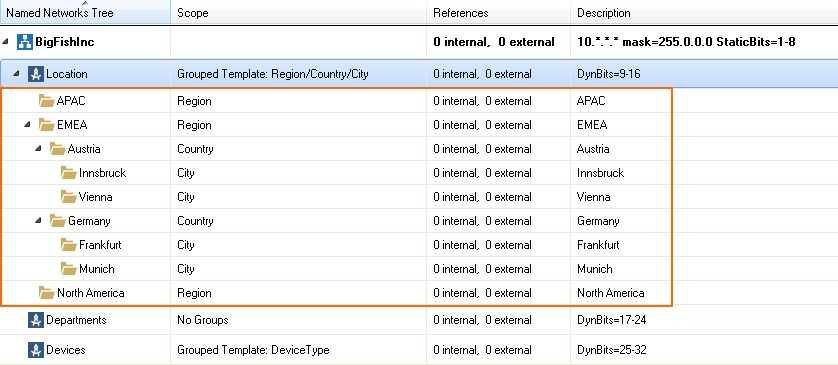Image resolution: width=838 pixels, height=365 pixels.
Task: Select the Austria tree label
Action: [84, 149]
